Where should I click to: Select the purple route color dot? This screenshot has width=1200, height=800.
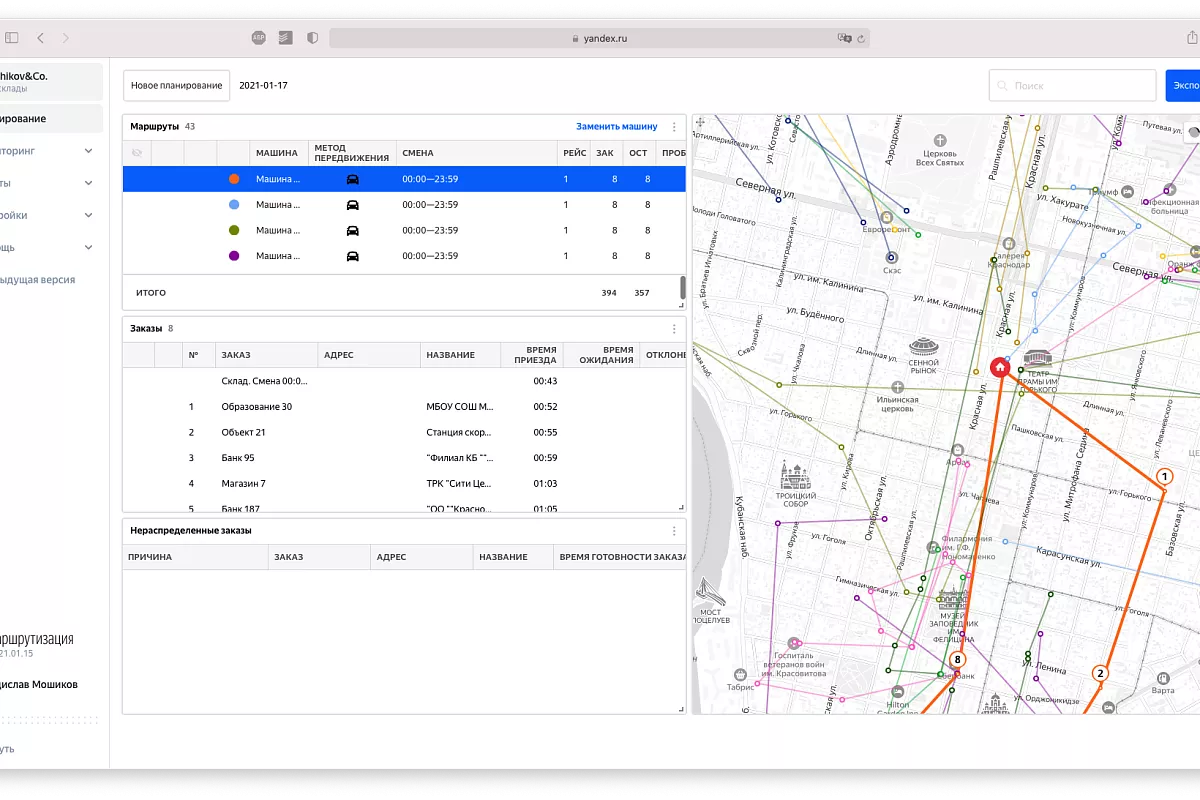pos(234,256)
